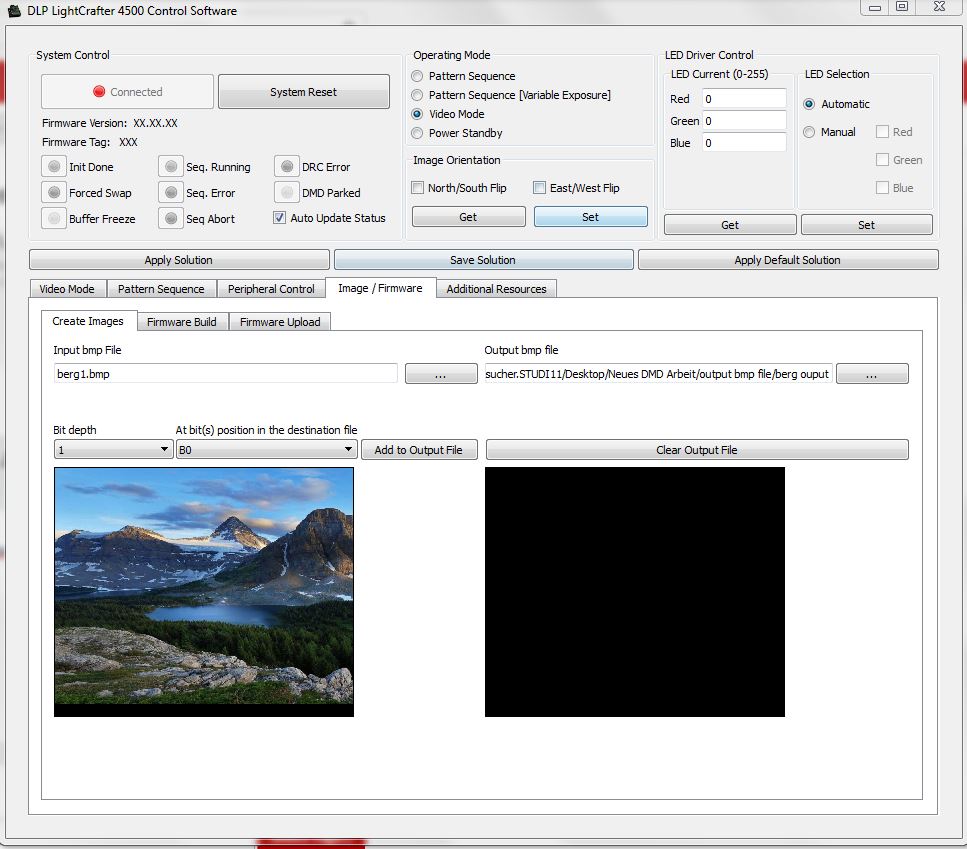Screen dimensions: 967x849
Task: Click the Clear Output File button
Action: 697,450
